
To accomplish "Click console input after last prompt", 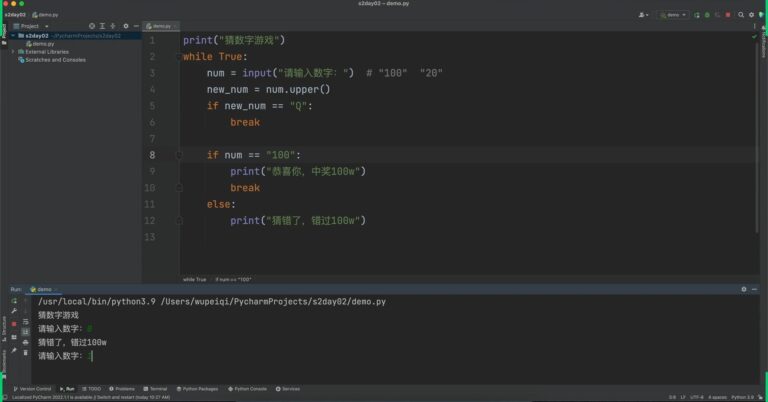I will pos(91,356).
